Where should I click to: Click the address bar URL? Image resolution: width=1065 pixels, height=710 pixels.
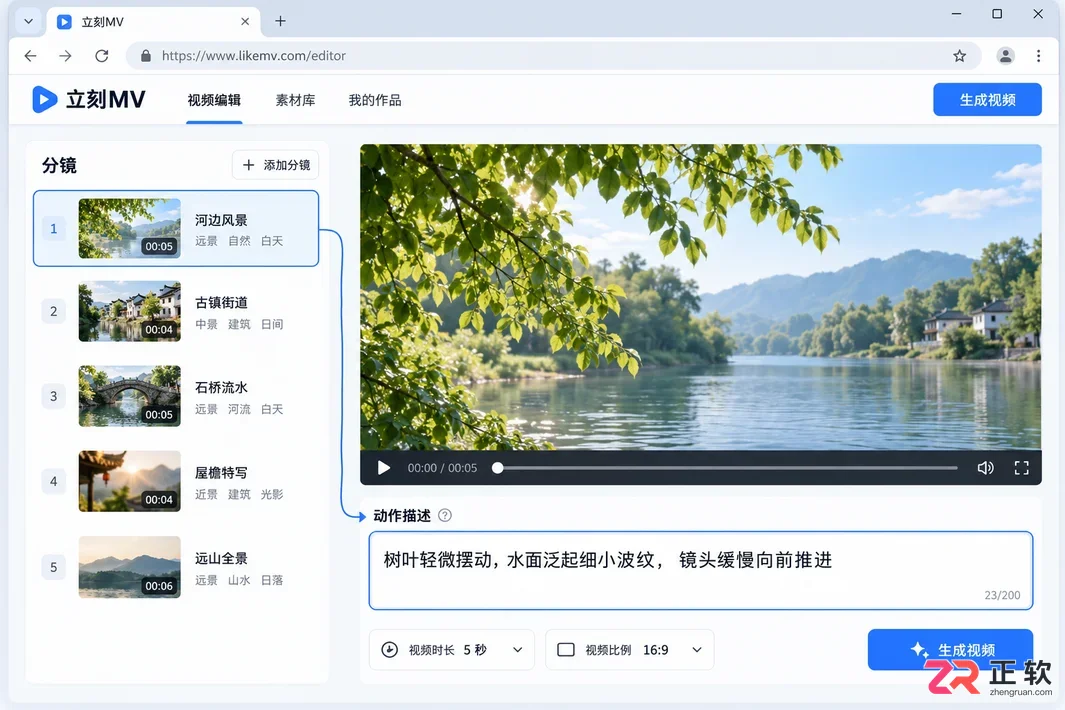coord(254,56)
